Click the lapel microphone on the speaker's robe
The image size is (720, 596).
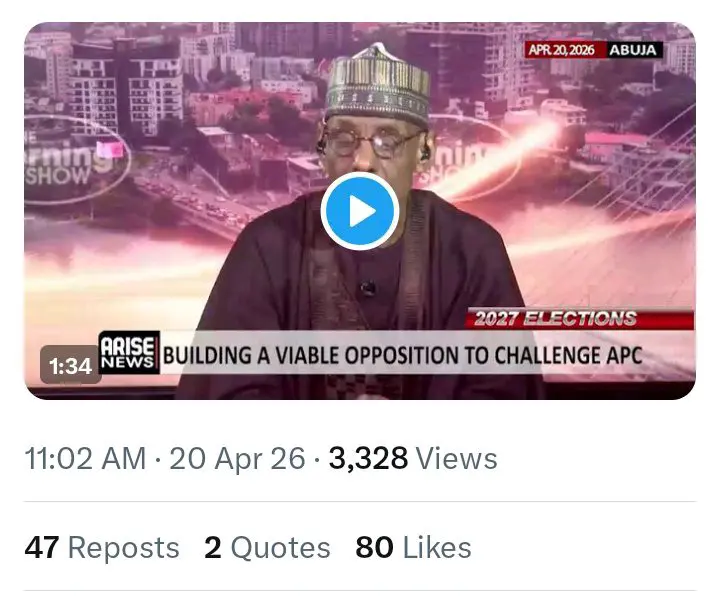pos(368,288)
